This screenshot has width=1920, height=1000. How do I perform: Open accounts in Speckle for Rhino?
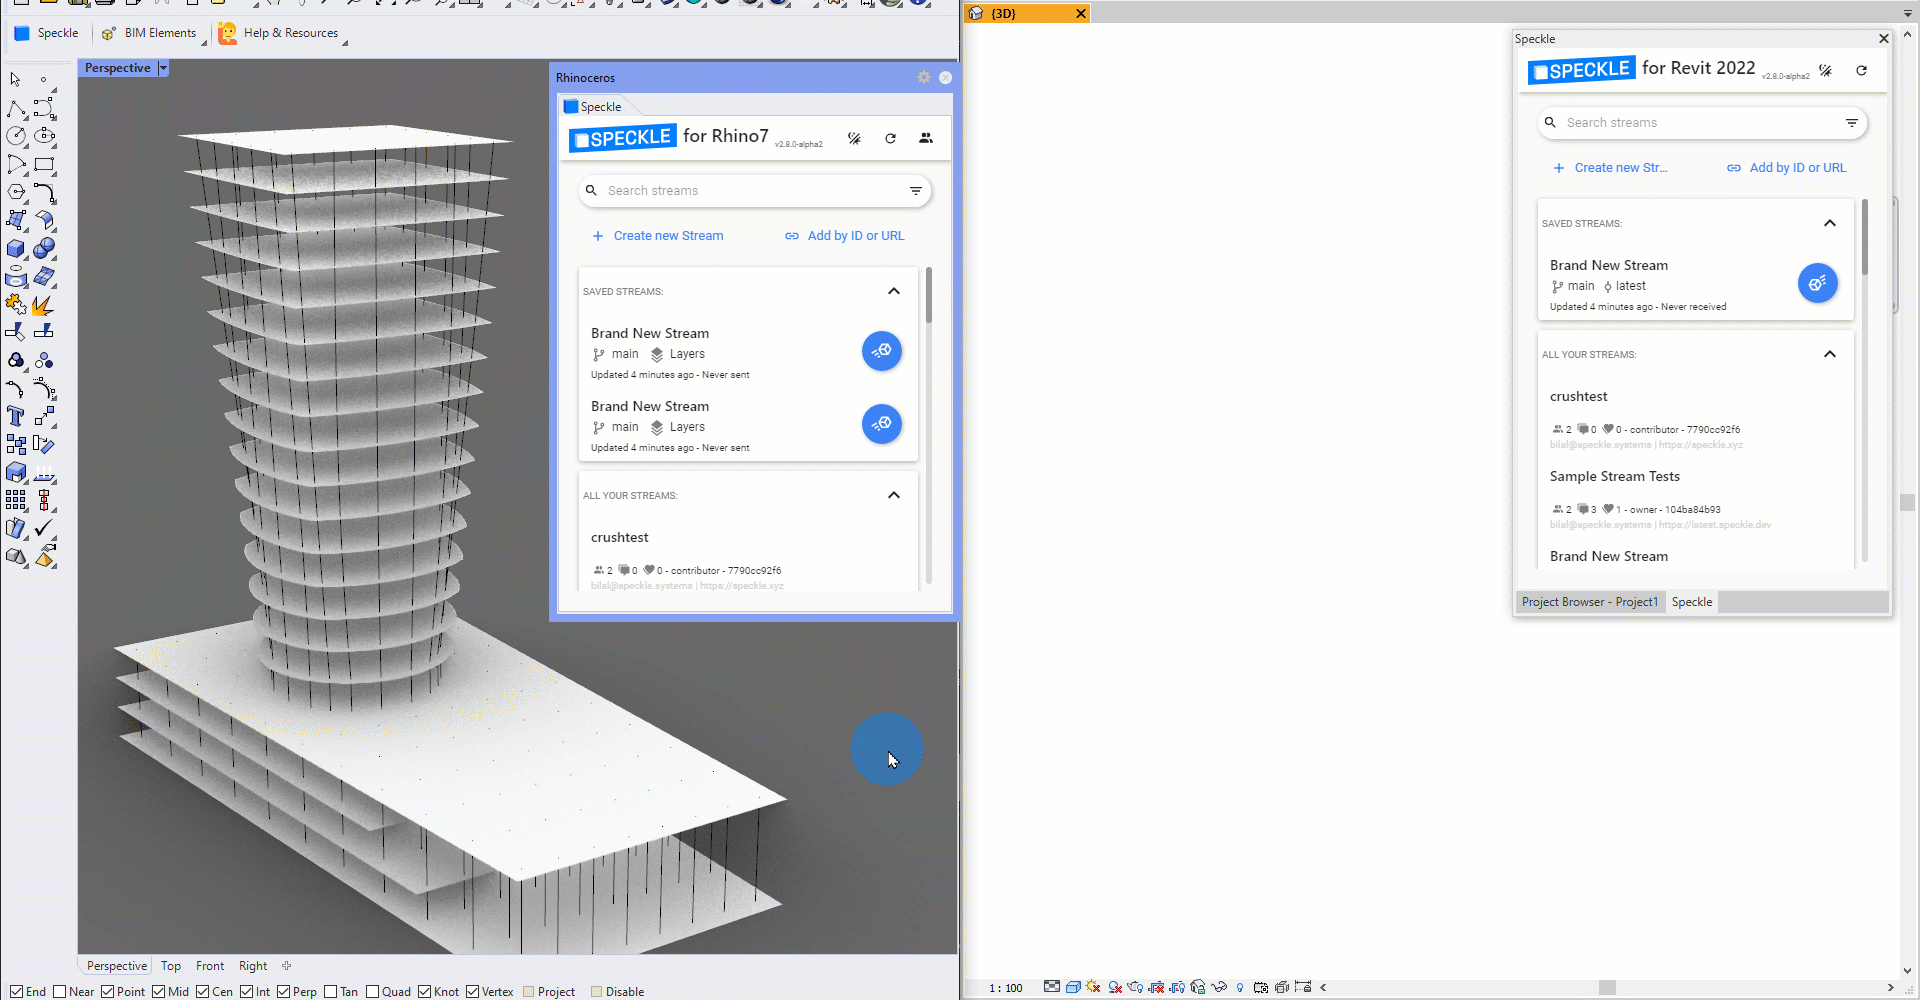tap(926, 138)
